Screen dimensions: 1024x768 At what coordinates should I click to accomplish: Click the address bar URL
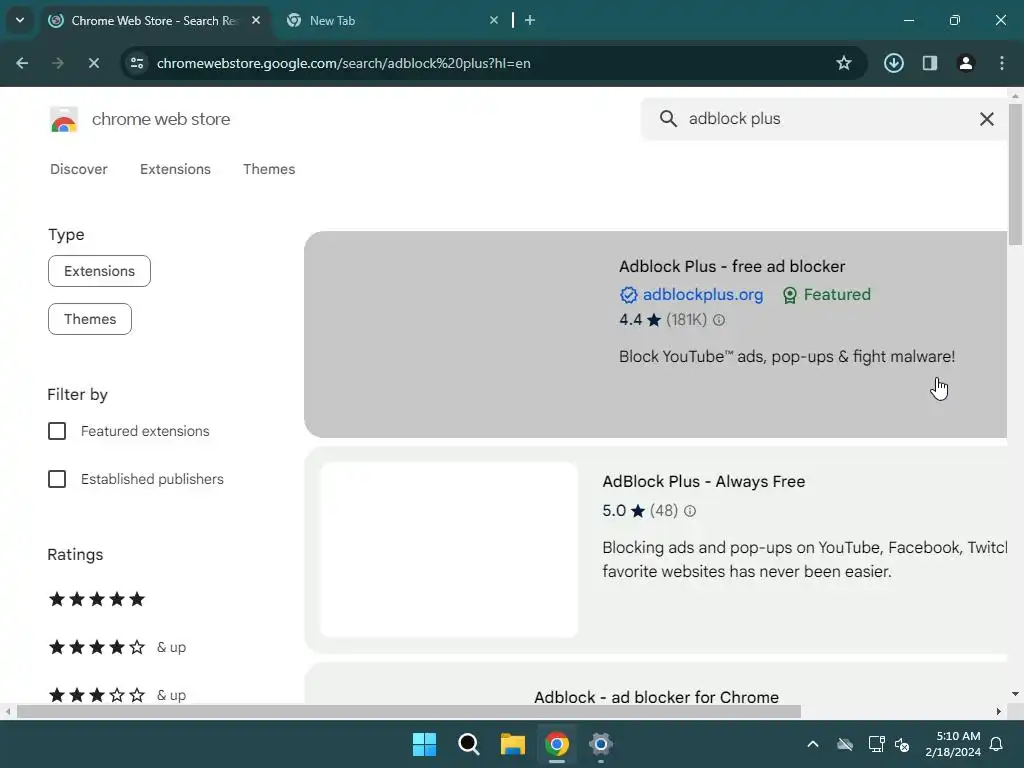tap(344, 63)
